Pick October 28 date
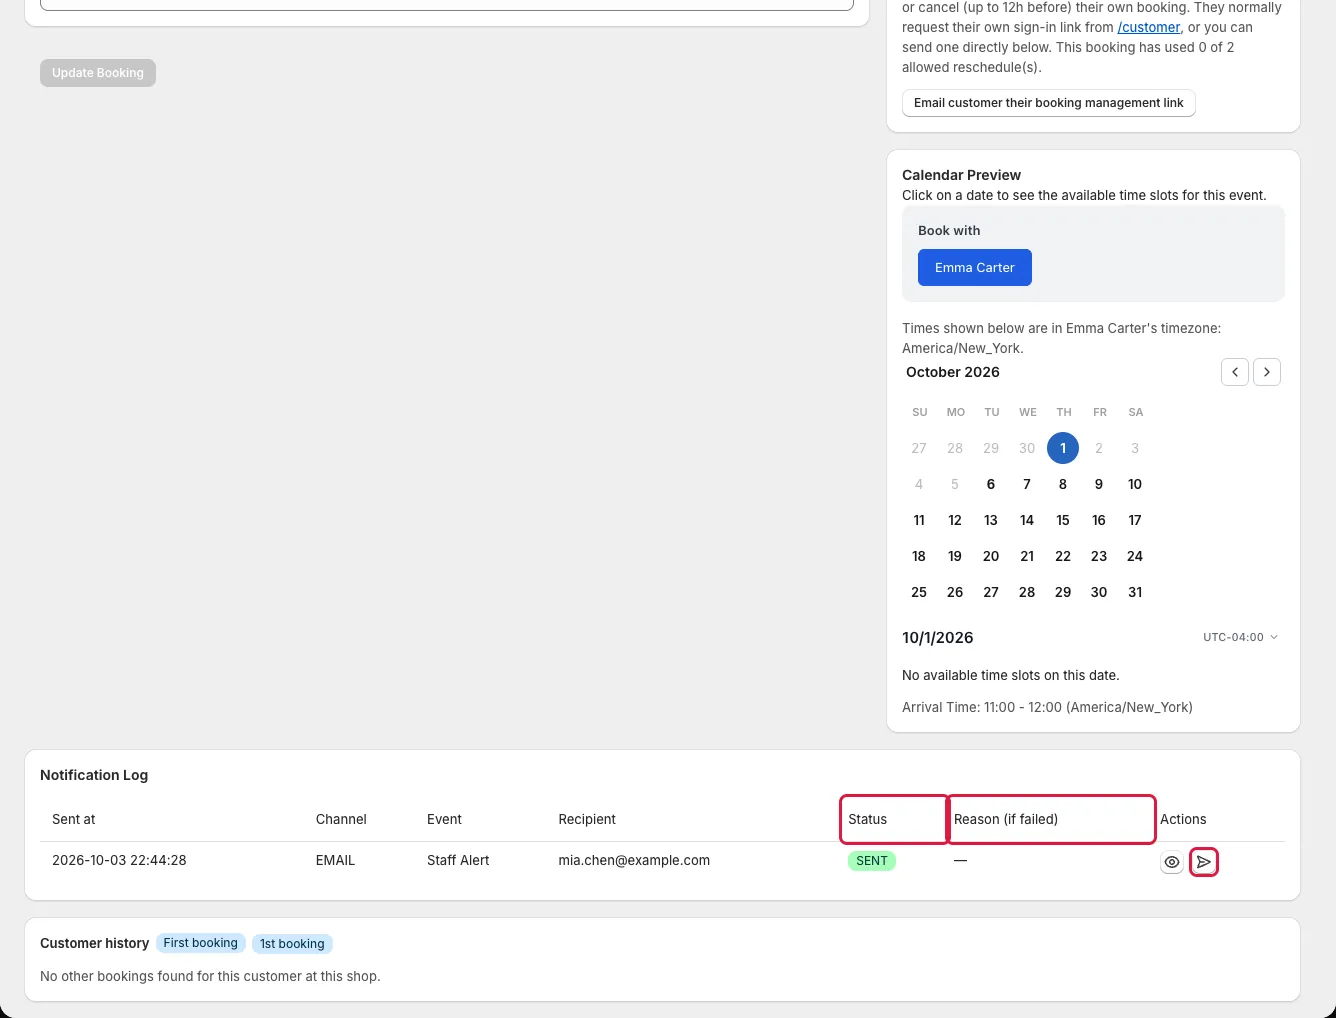Viewport: 1336px width, 1018px height. pyautogui.click(x=1027, y=592)
